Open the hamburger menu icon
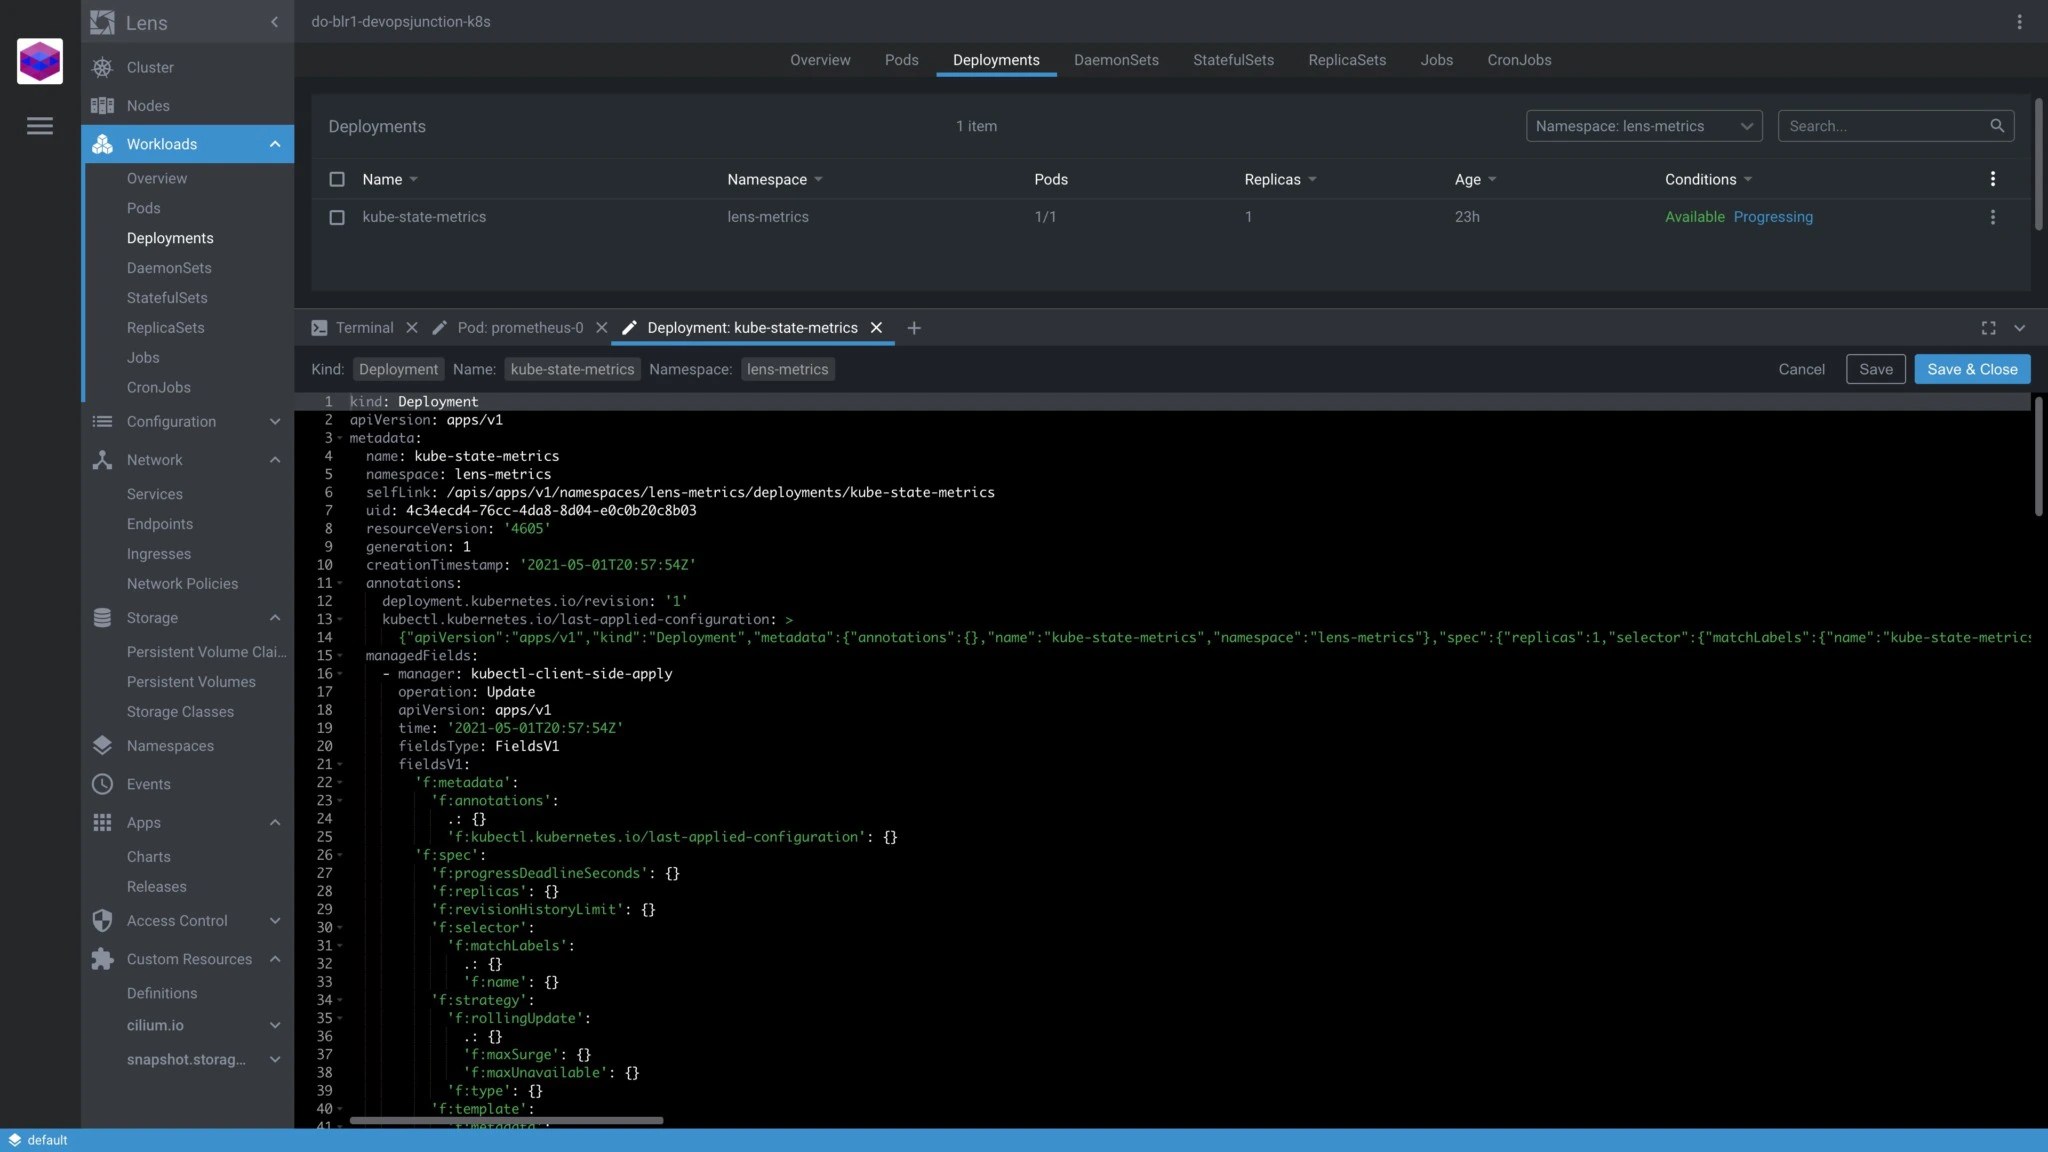This screenshot has height=1152, width=2048. pos(40,126)
